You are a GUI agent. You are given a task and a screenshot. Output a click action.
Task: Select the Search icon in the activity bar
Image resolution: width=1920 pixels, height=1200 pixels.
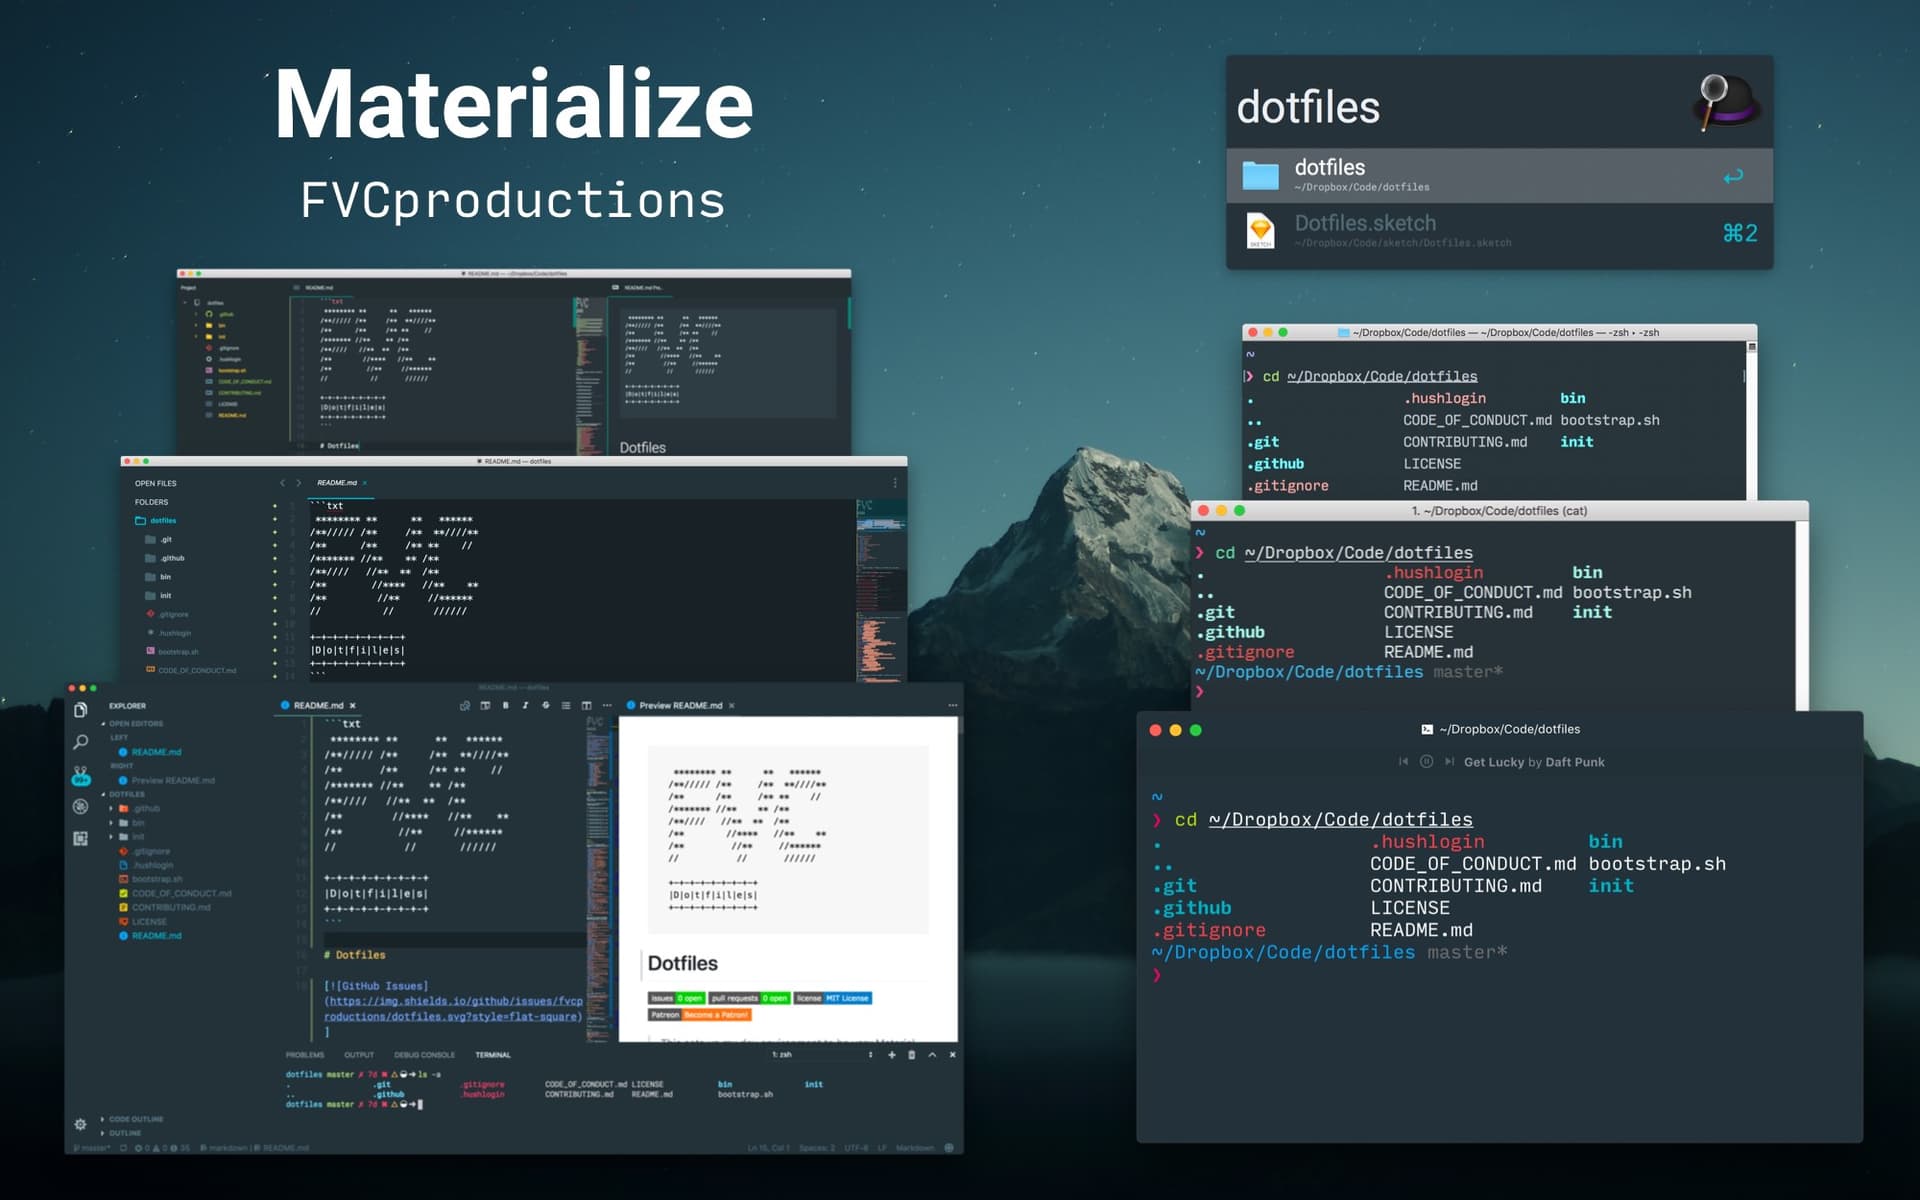click(x=81, y=740)
